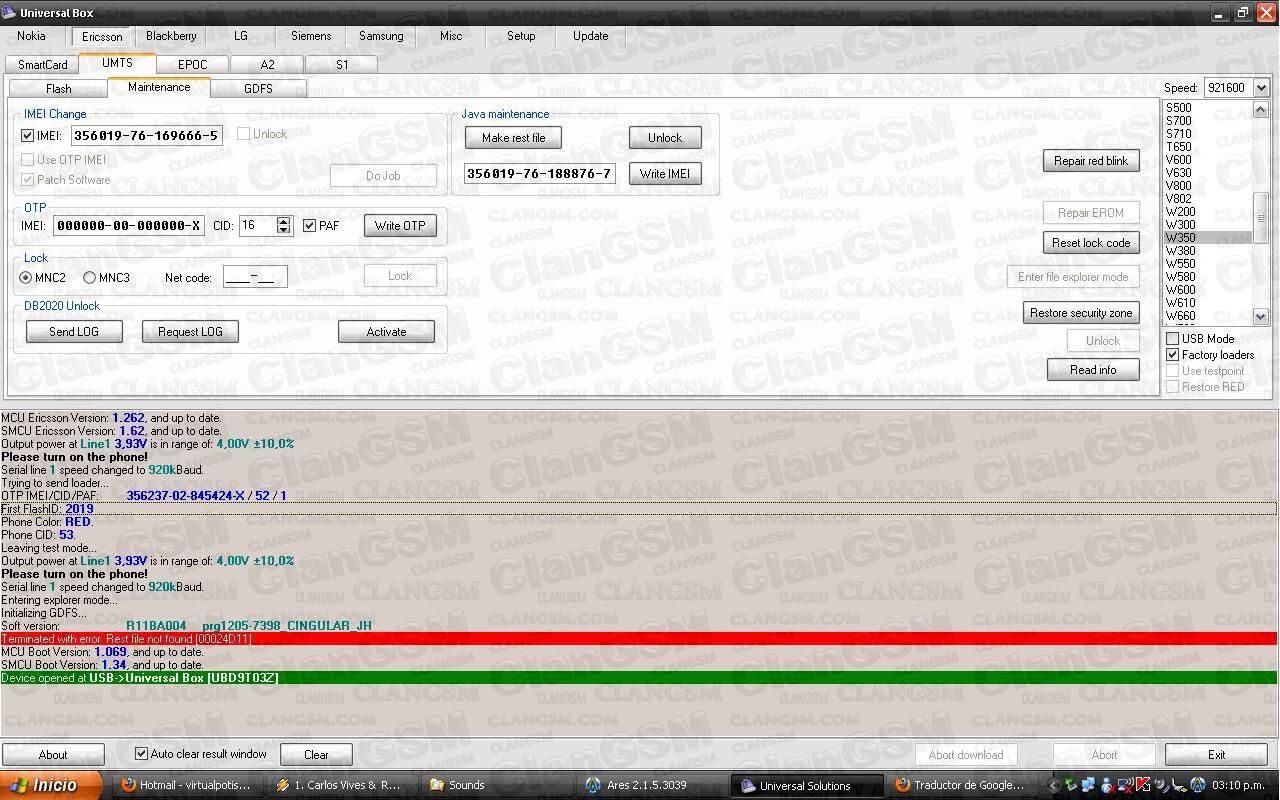Toggle Factory loaders checkbox
Screen dimensions: 1280x800
point(1173,355)
